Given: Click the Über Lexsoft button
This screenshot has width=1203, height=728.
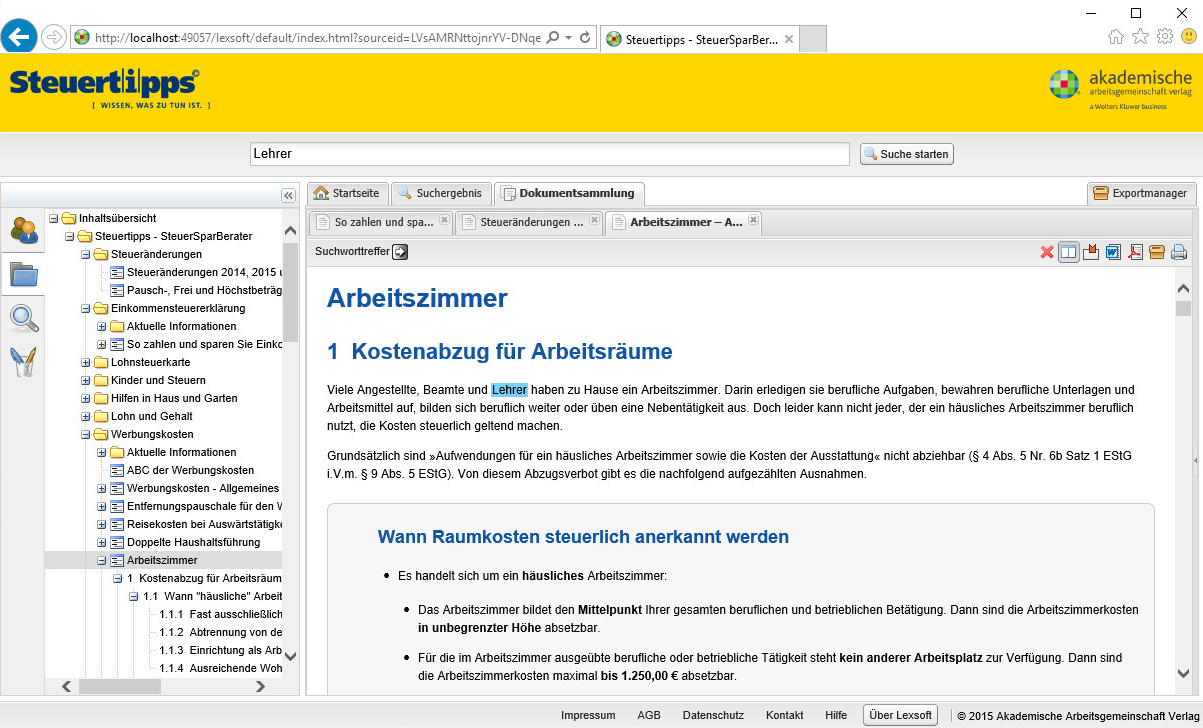Looking at the screenshot, I should (901, 715).
